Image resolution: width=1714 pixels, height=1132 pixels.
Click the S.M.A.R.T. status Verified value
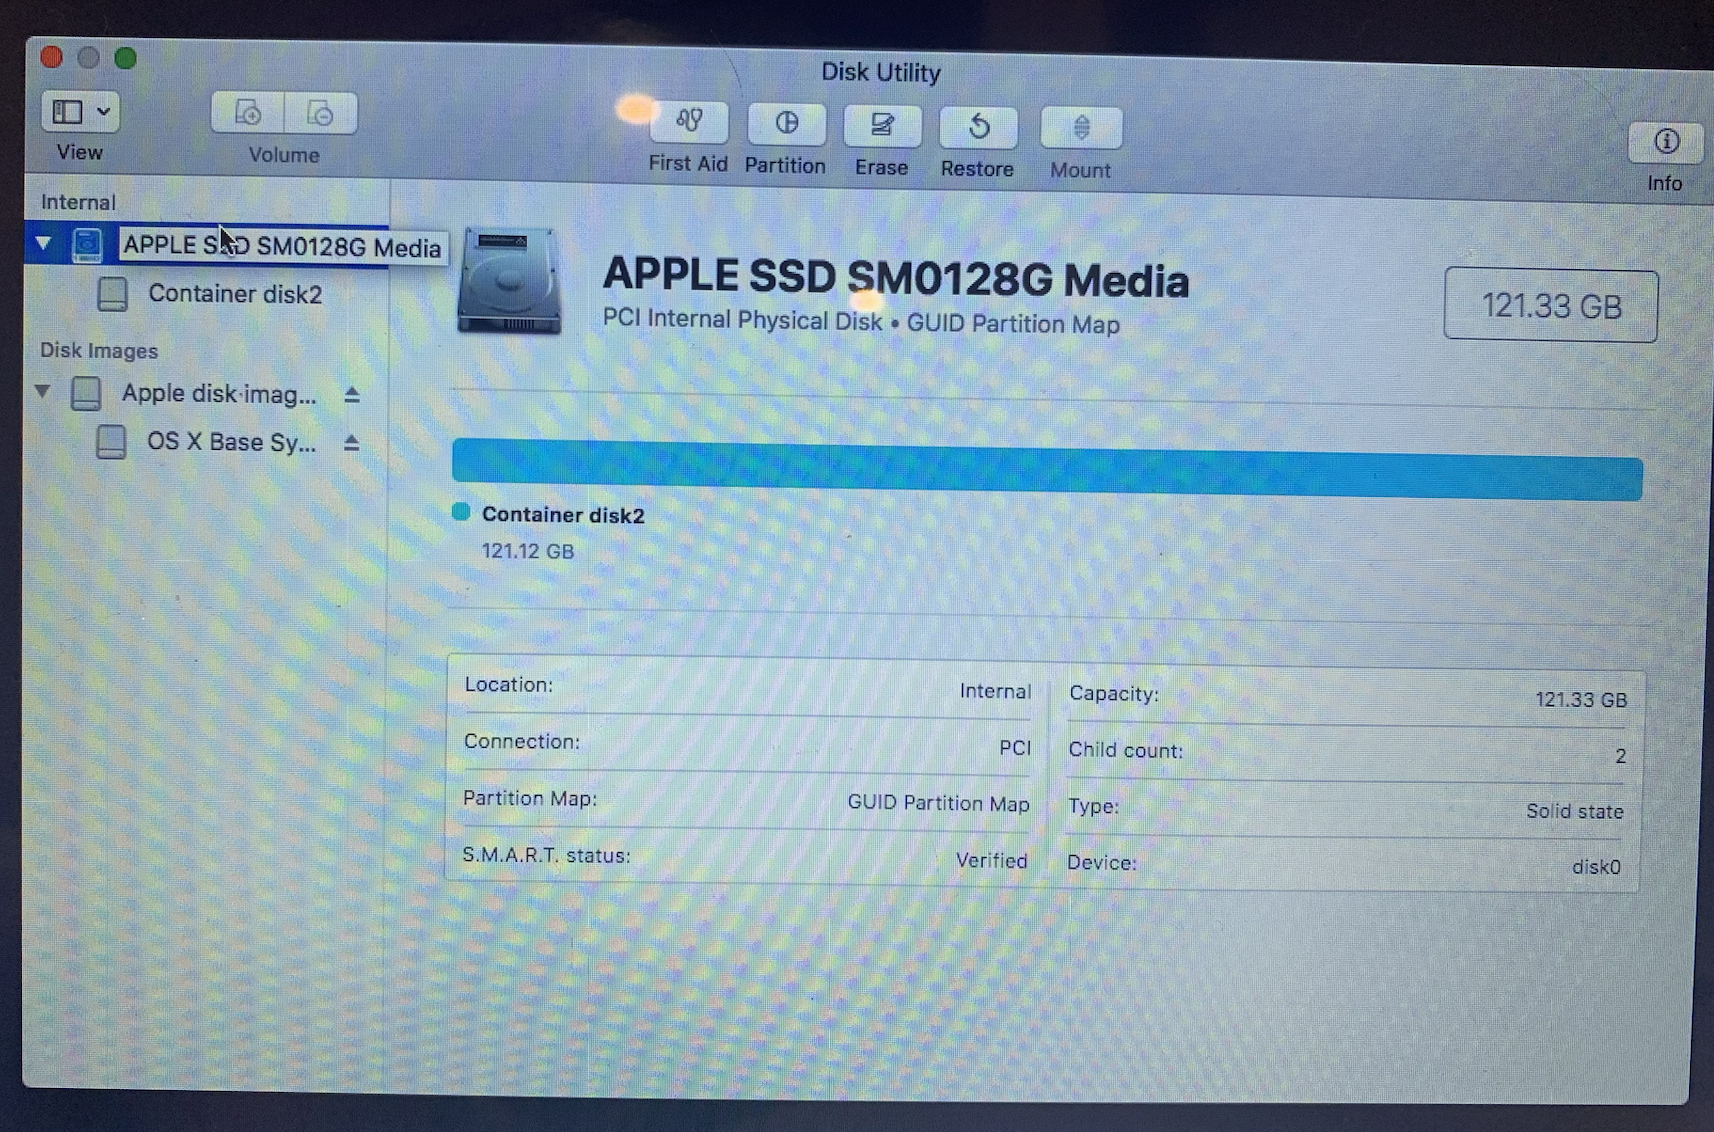point(991,860)
